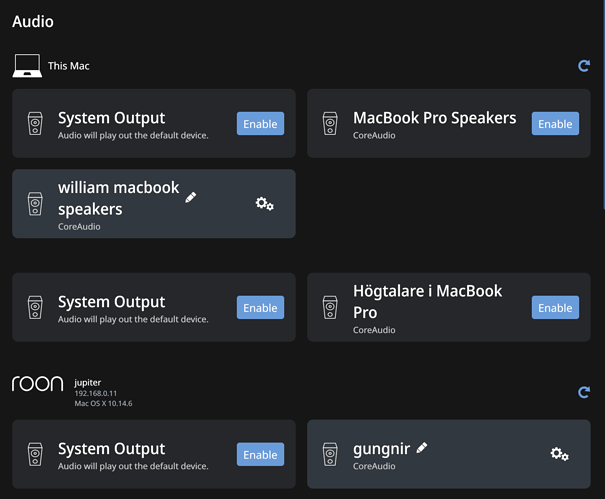
Task: Click speaker icon of System Output beside gungnir
Action: [35, 454]
